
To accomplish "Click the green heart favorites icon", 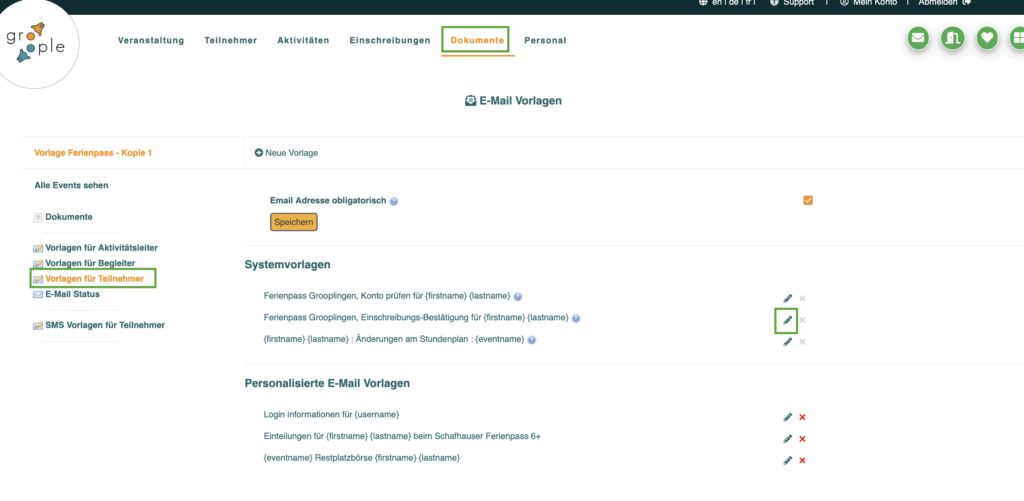I will pos(987,38).
